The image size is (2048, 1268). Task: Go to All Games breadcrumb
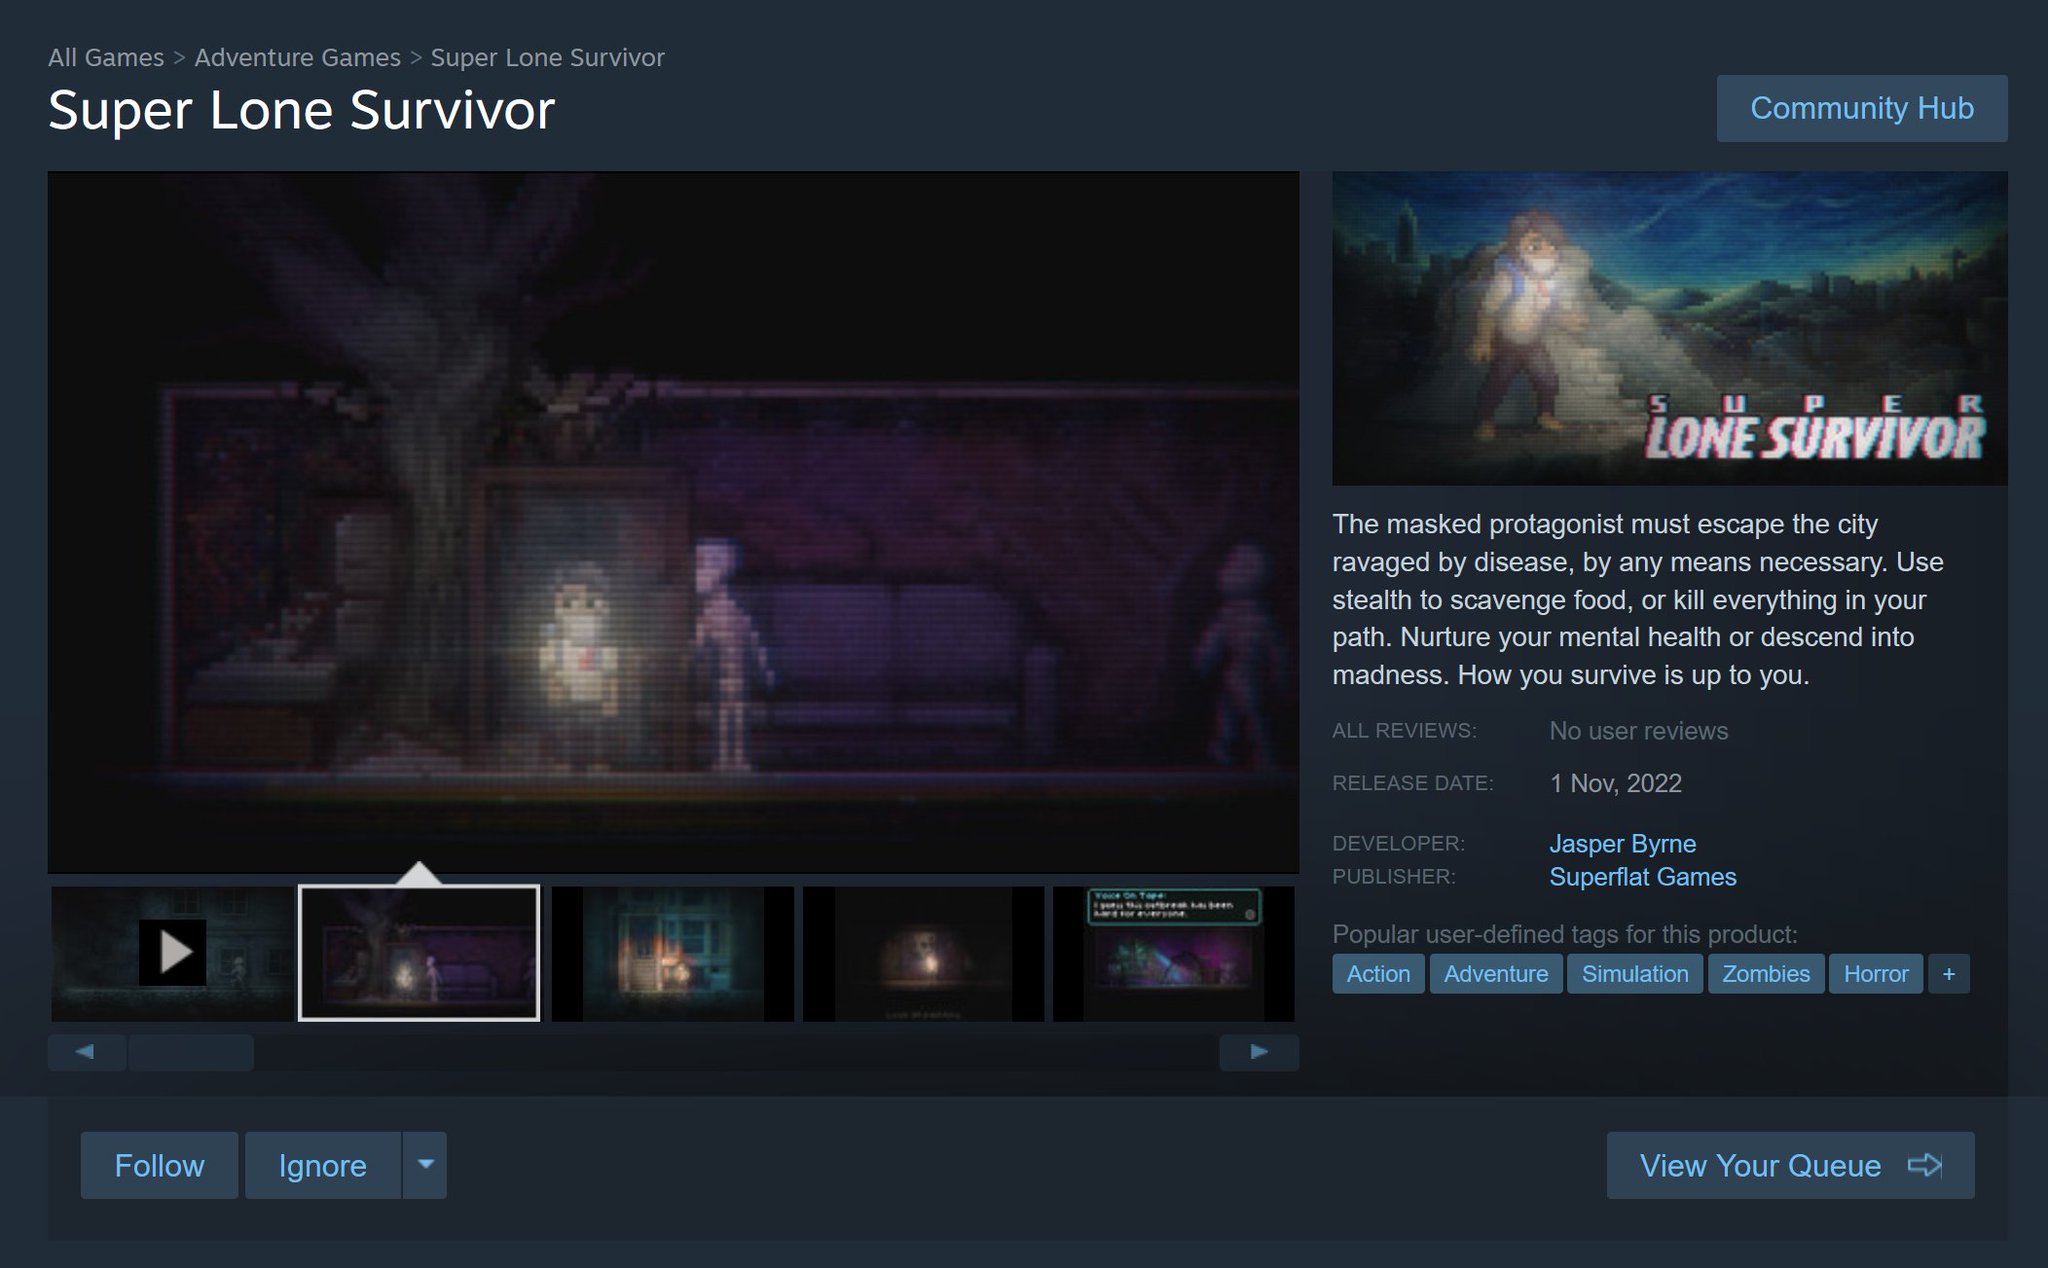click(x=106, y=58)
